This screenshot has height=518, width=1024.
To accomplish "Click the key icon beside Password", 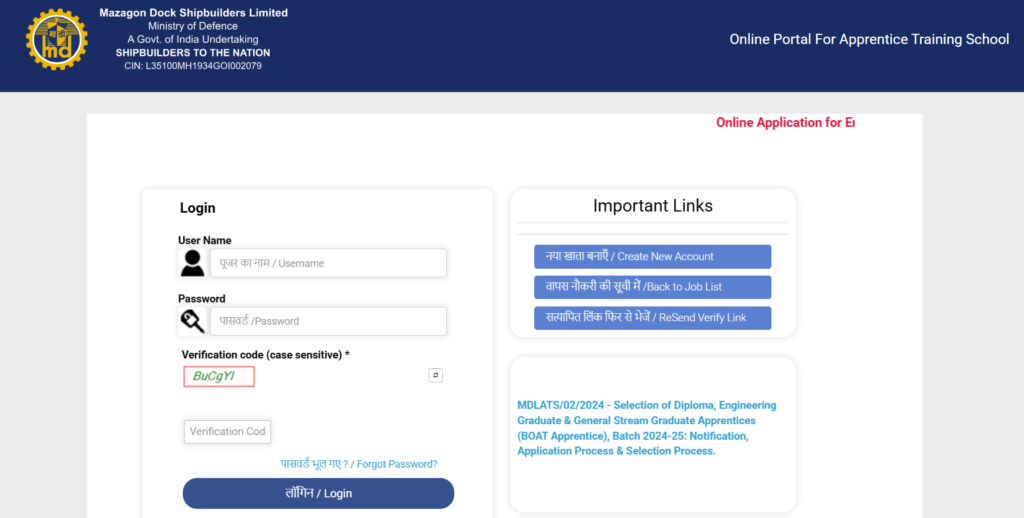I will point(192,321).
